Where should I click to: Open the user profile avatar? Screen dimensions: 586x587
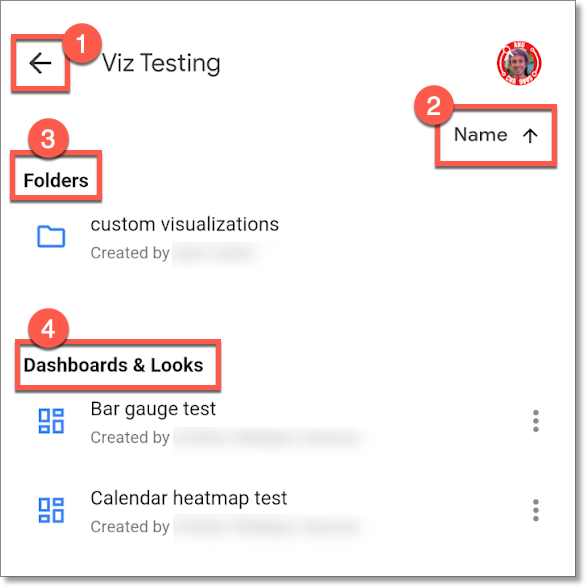point(519,63)
